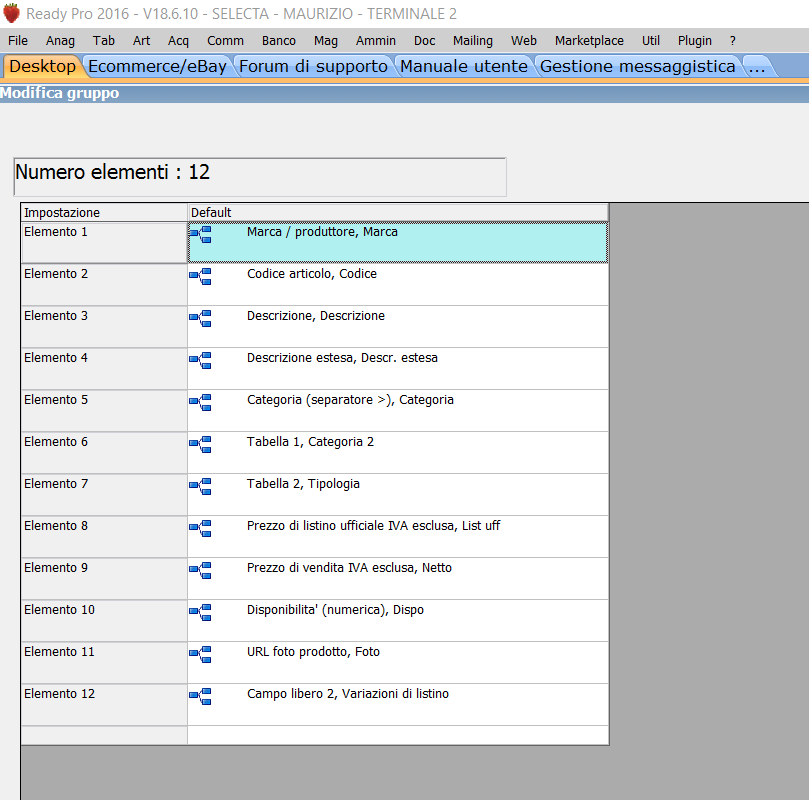The height and width of the screenshot is (800, 809).
Task: Select 'URL foto prodotto, Foto' cell
Action: click(398, 663)
